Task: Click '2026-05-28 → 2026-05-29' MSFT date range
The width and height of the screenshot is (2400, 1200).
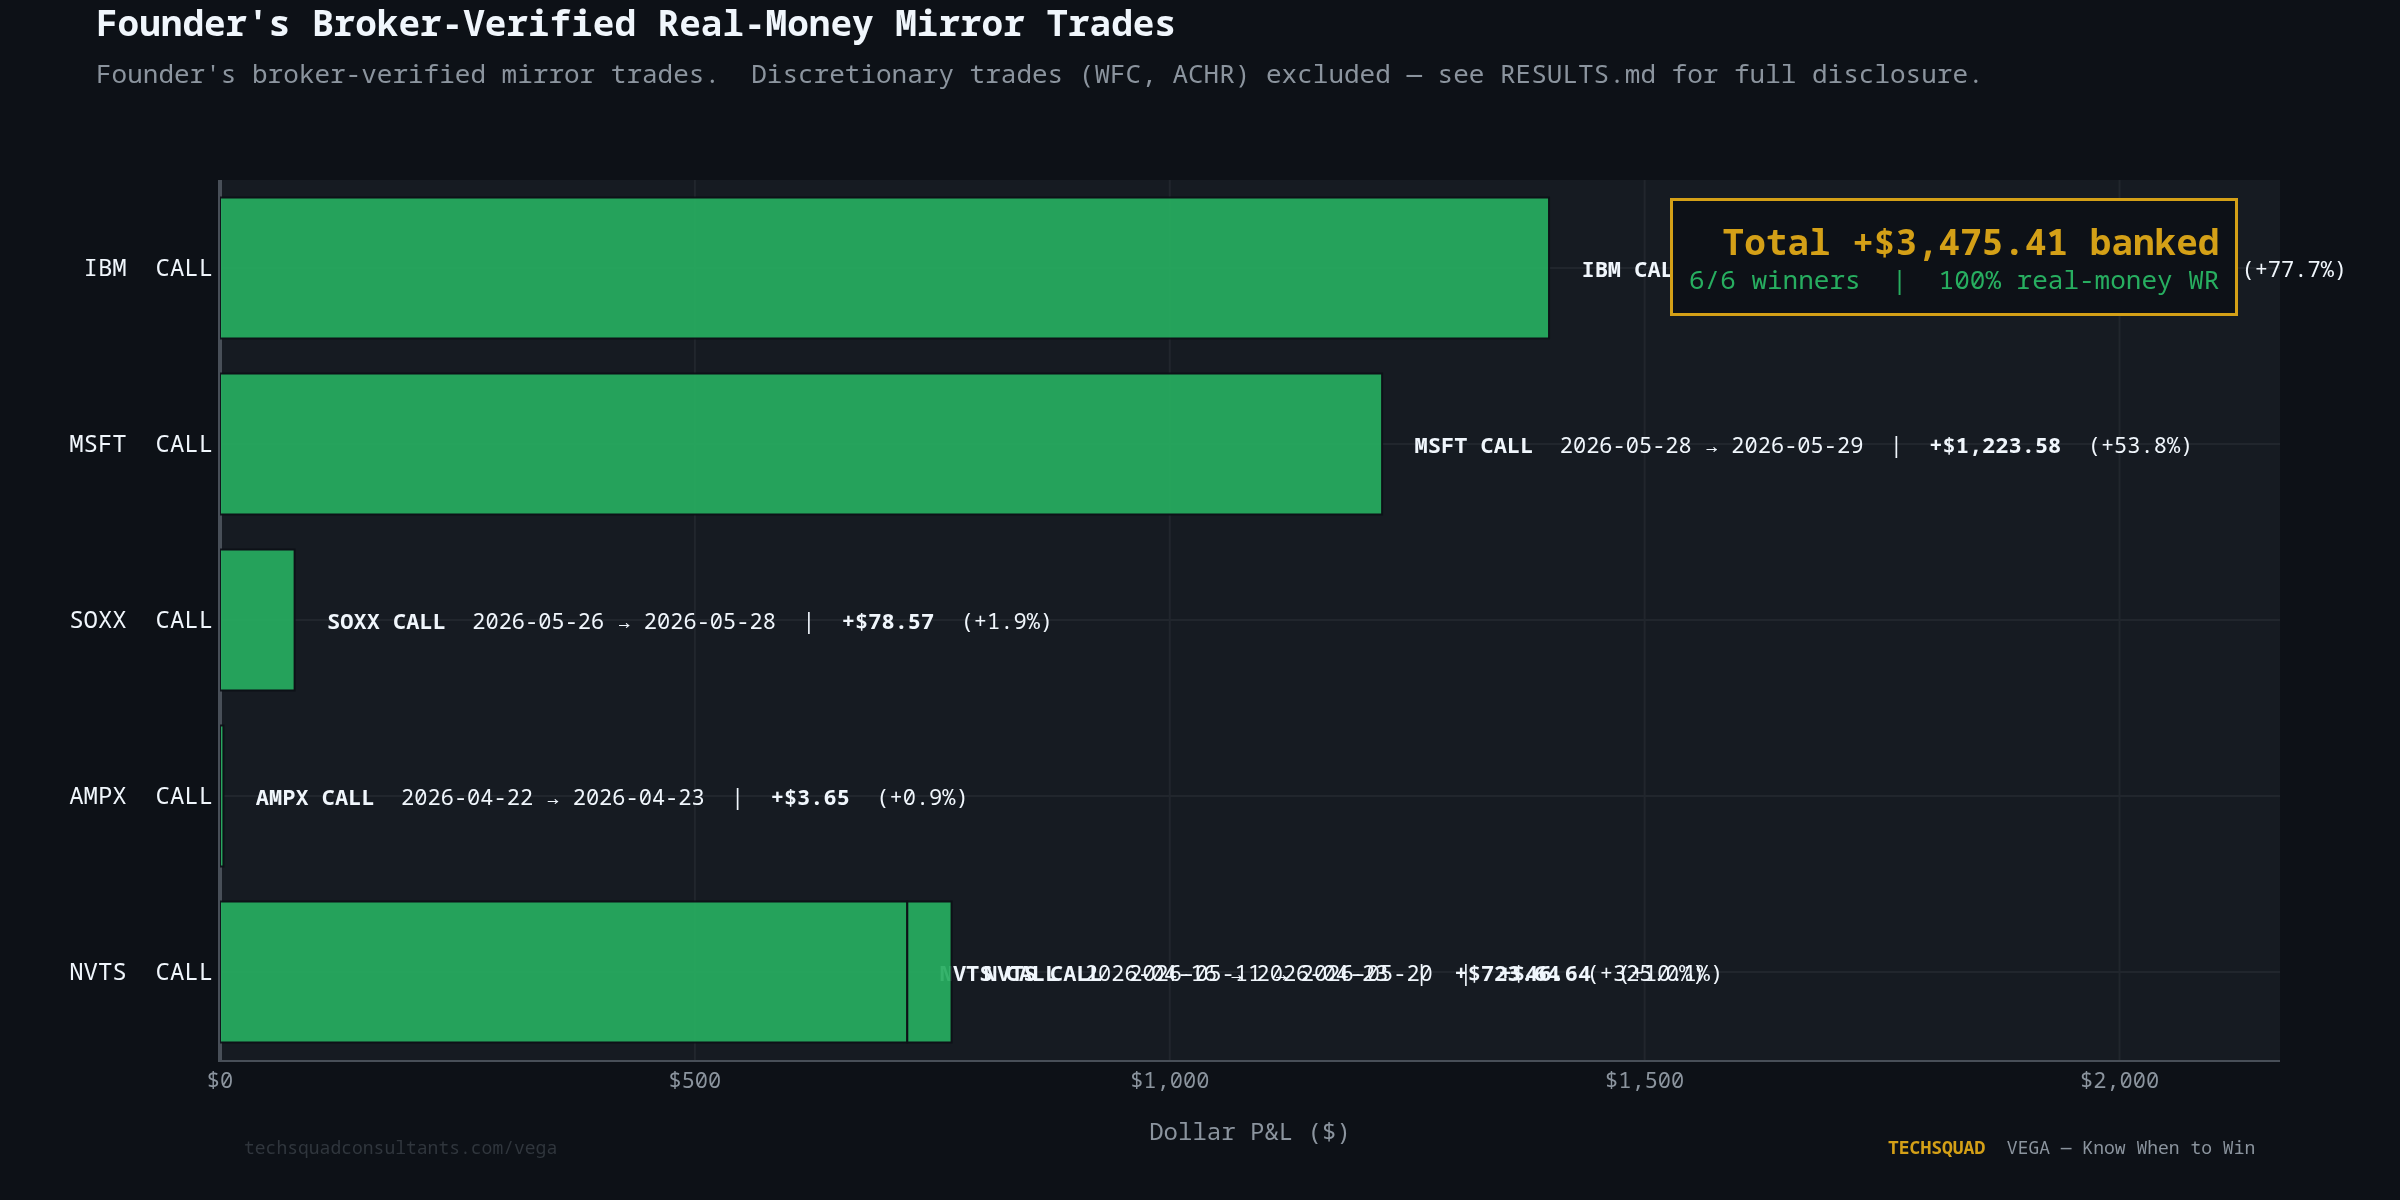Action: click(1711, 446)
